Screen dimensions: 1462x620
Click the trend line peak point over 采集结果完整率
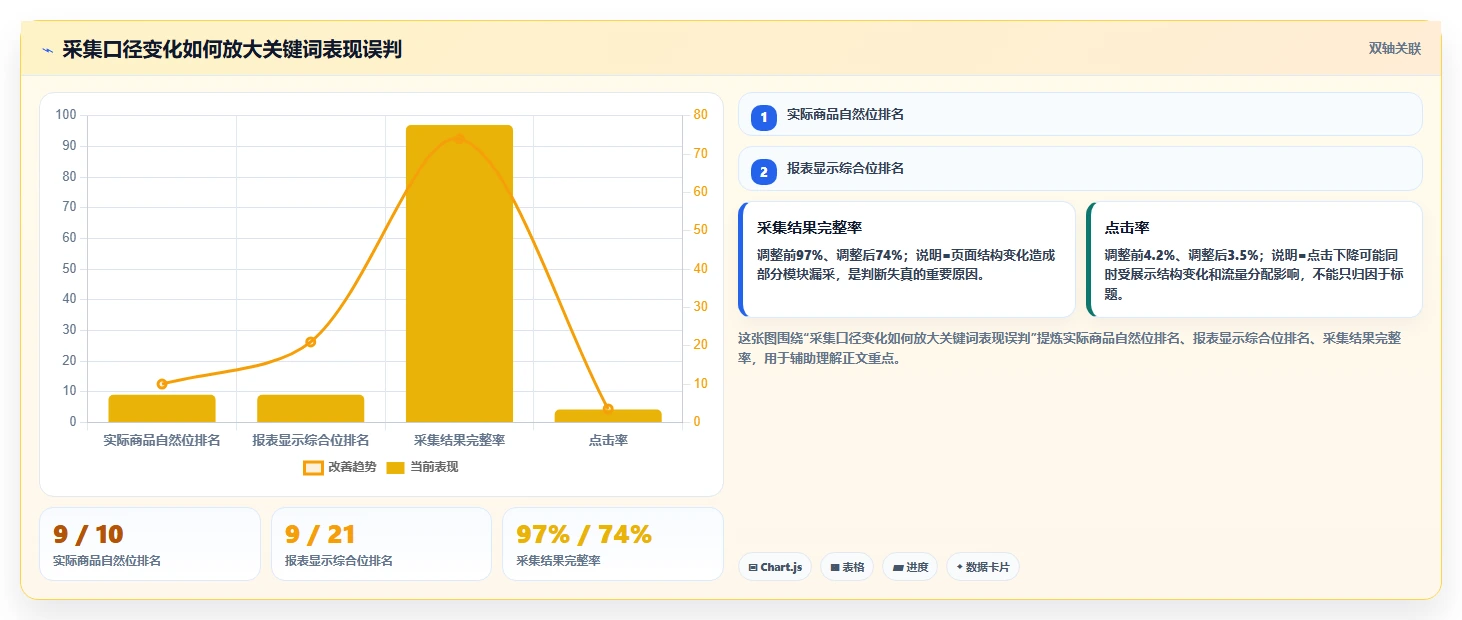pyautogui.click(x=459, y=138)
